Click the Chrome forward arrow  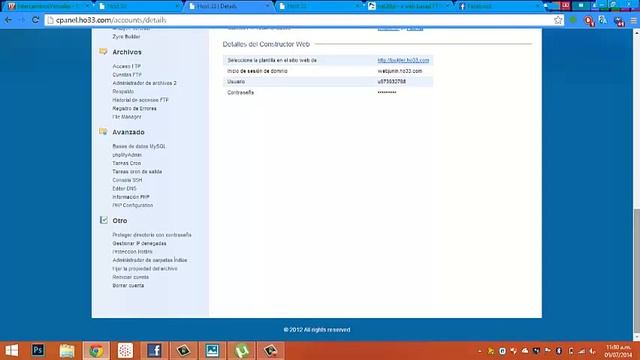pyautogui.click(x=22, y=20)
